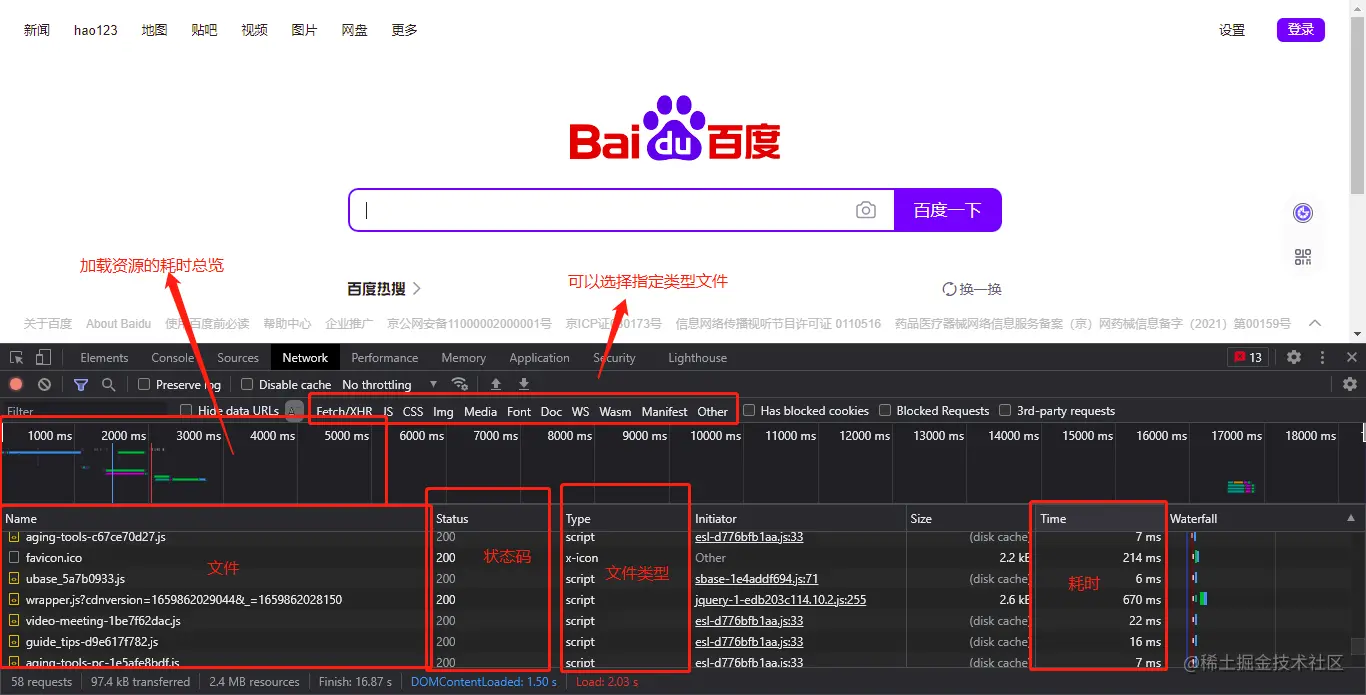Screen dimensions: 1366x695
Task: Click the 13 issues badge
Action: coord(1247,357)
